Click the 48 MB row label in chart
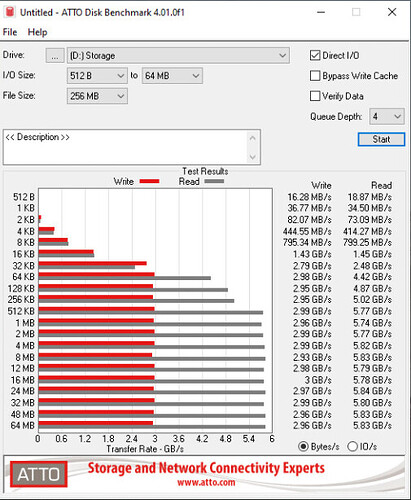Viewport: 411px width, 500px height. point(23,414)
